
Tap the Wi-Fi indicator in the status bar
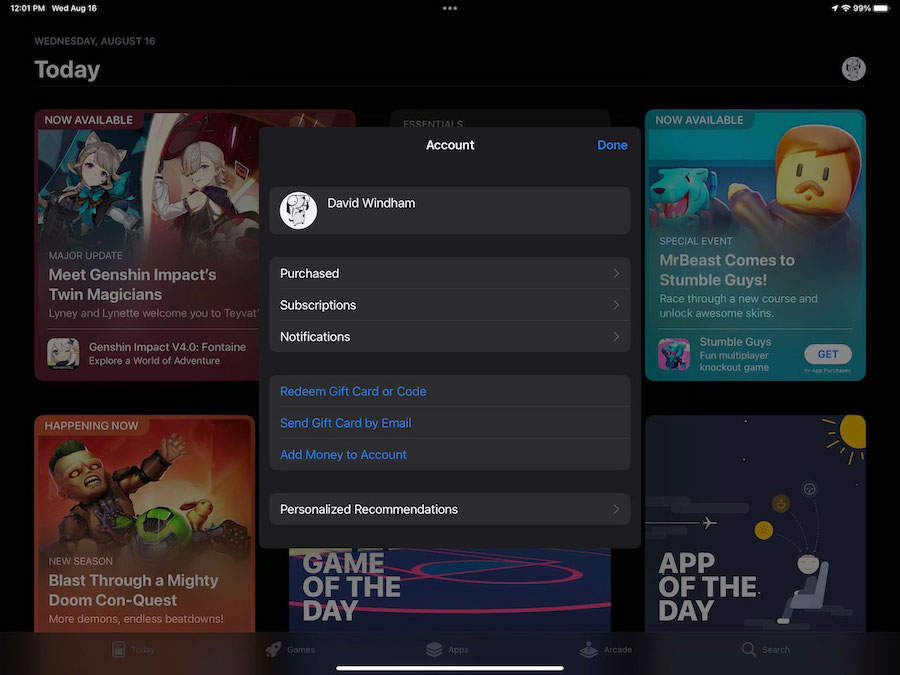coord(845,8)
